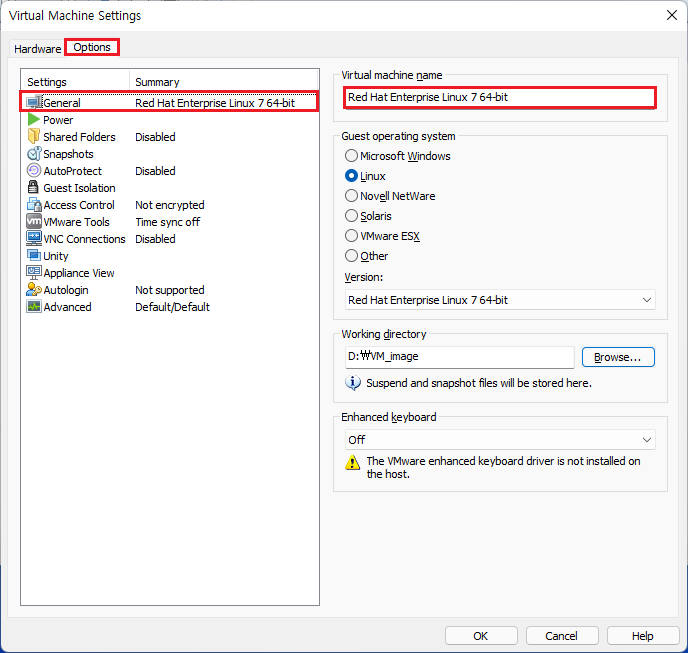Browse for working directory
This screenshot has height=653, width=688.
[618, 357]
